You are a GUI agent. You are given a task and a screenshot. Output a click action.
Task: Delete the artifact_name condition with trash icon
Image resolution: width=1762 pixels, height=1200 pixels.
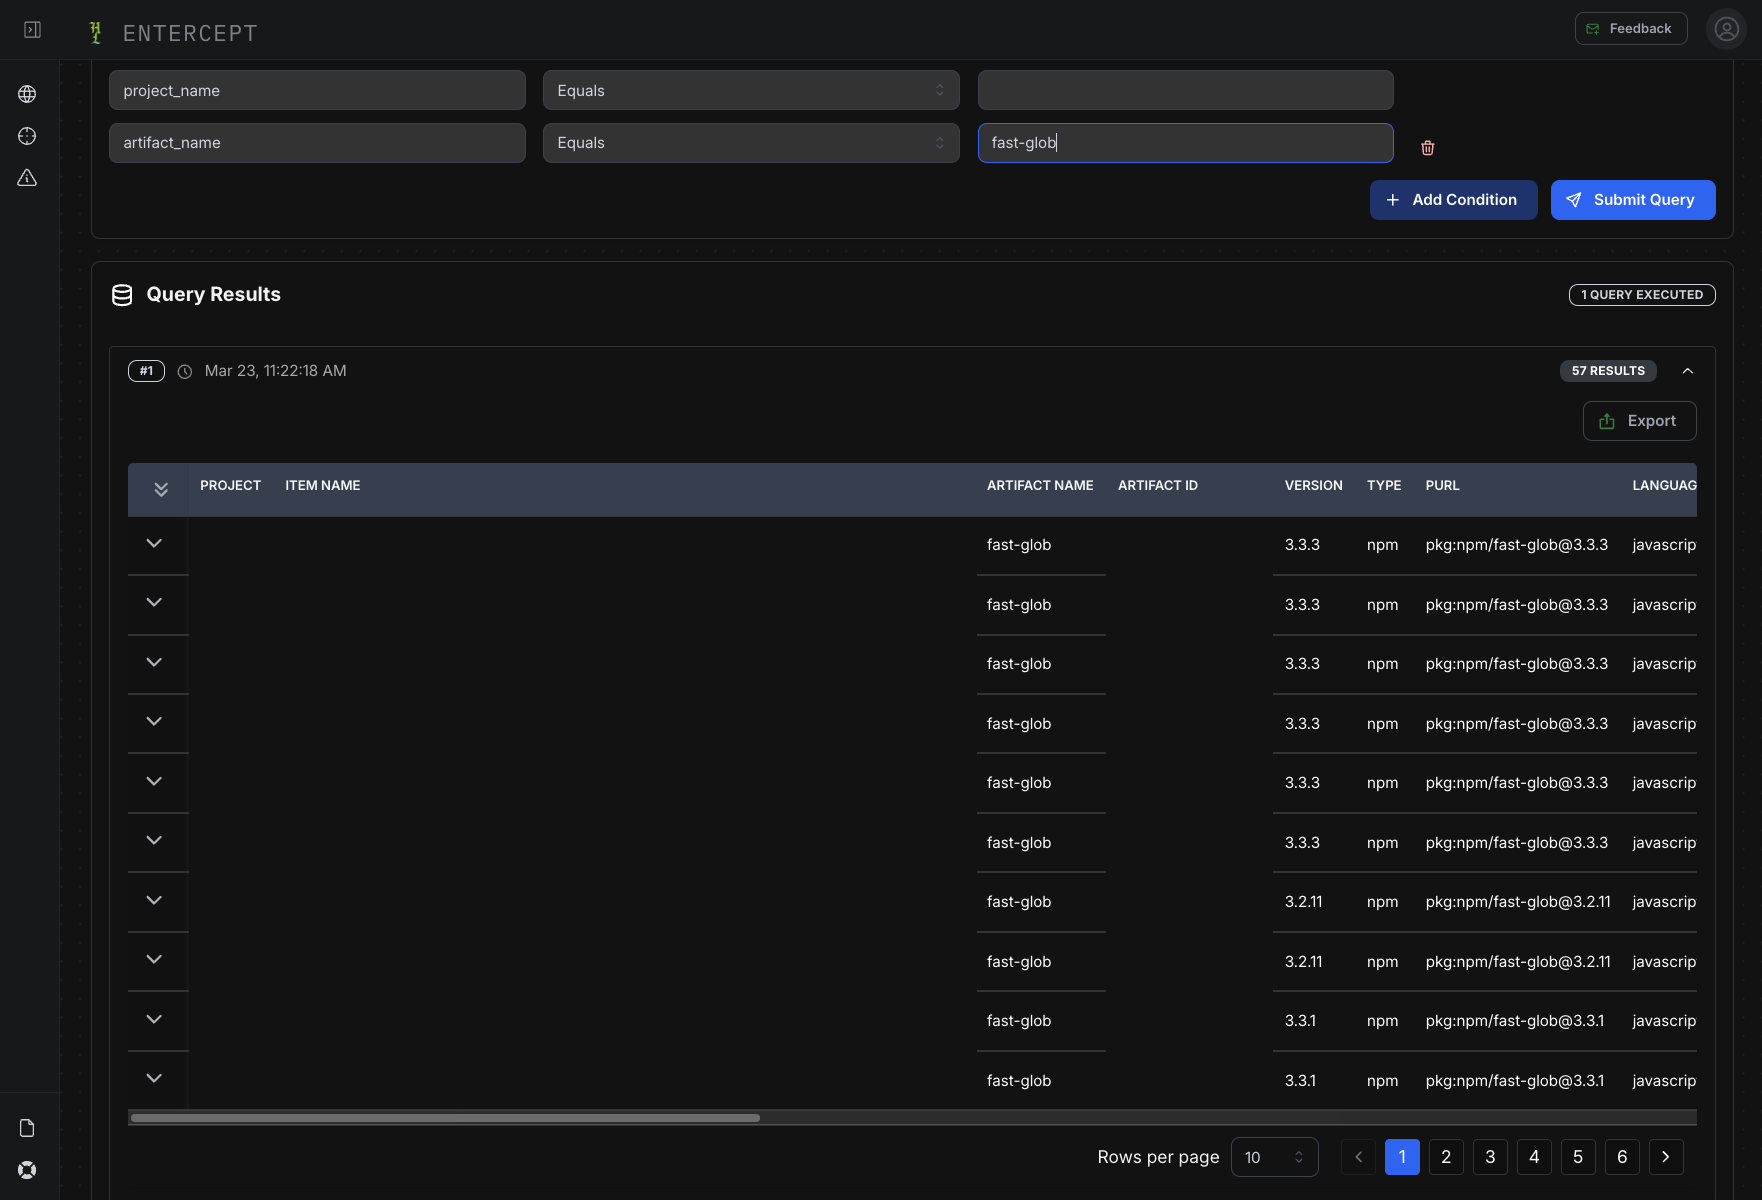(1428, 148)
